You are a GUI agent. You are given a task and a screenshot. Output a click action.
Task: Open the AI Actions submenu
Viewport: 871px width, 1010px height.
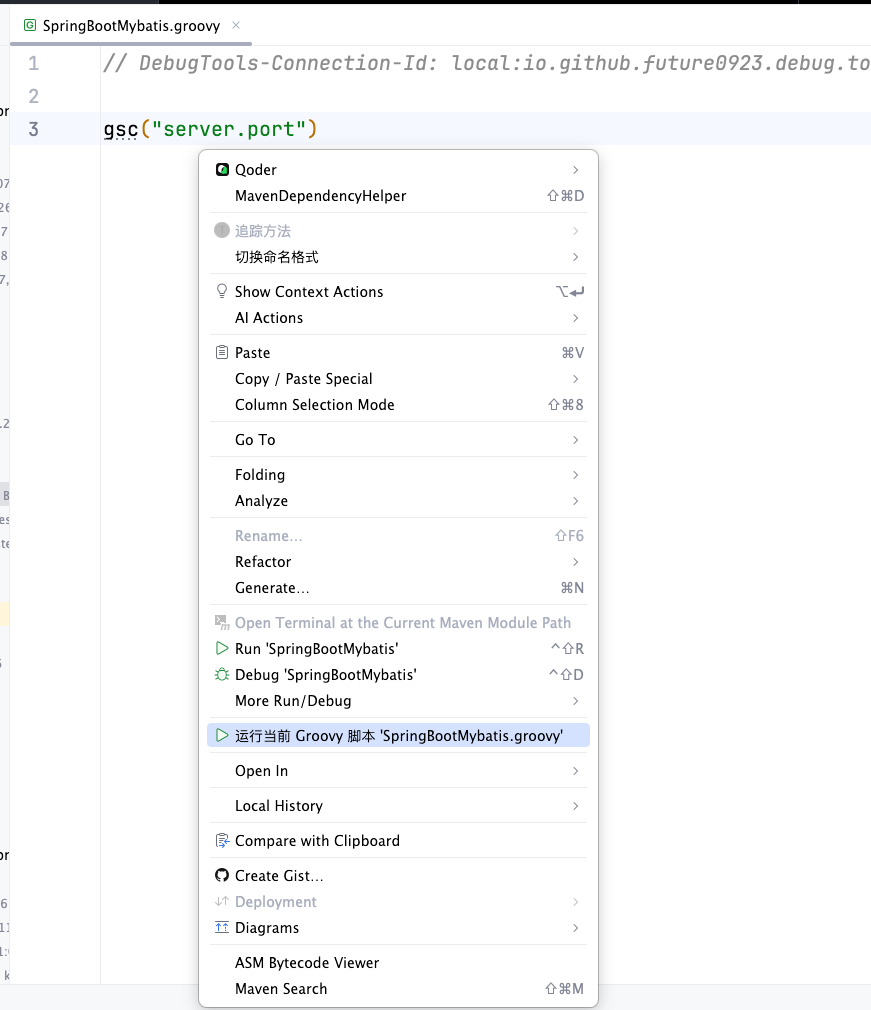pyautogui.click(x=398, y=318)
